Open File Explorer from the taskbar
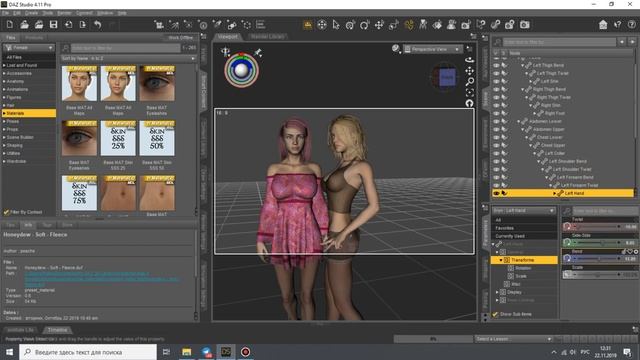640x360 pixels. click(187, 352)
